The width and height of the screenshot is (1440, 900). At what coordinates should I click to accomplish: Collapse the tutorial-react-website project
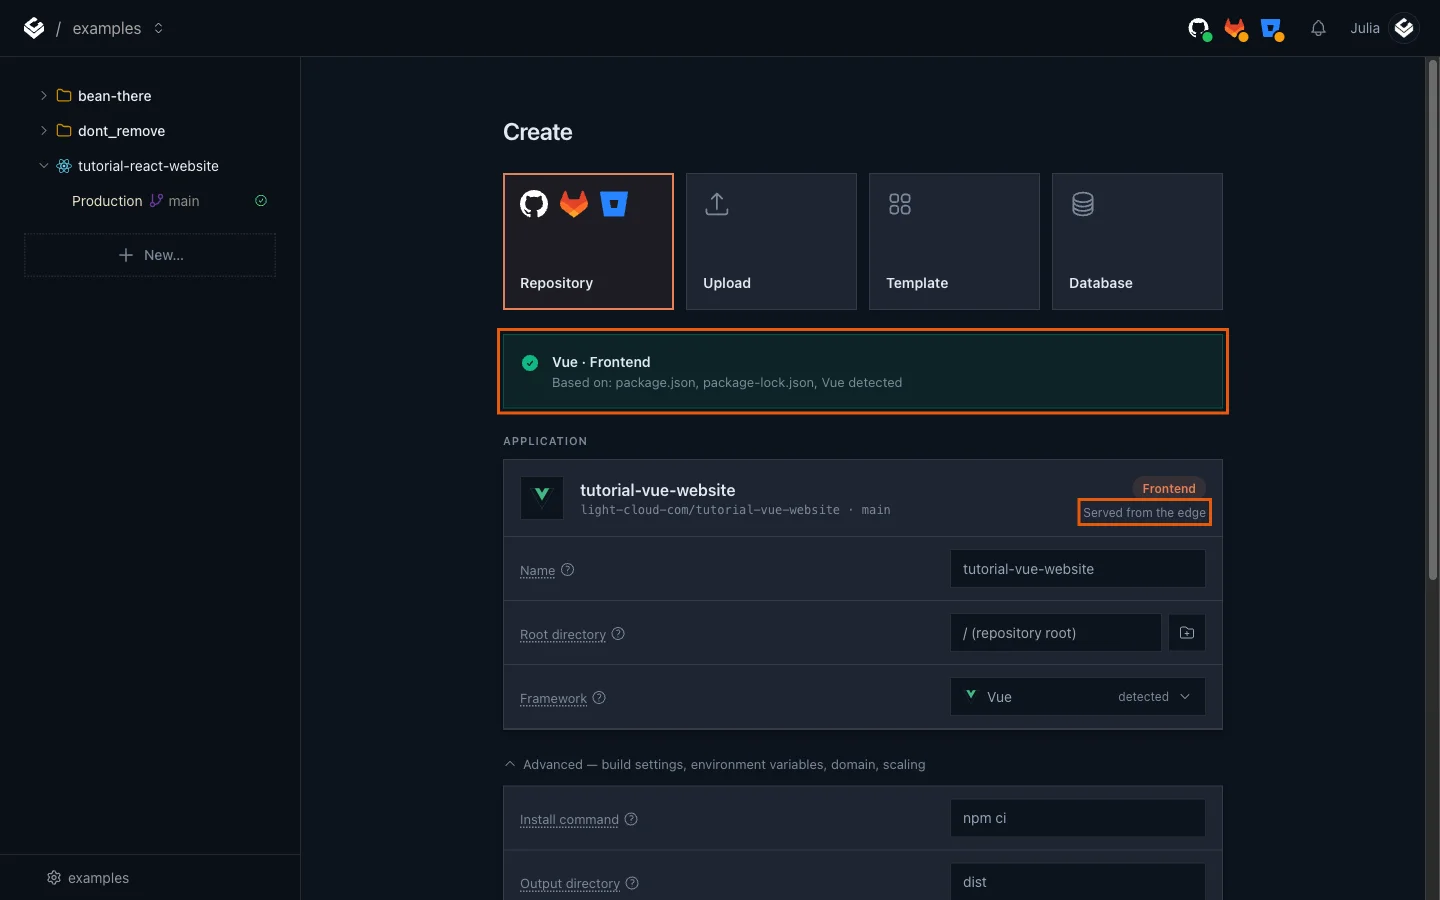pos(43,166)
